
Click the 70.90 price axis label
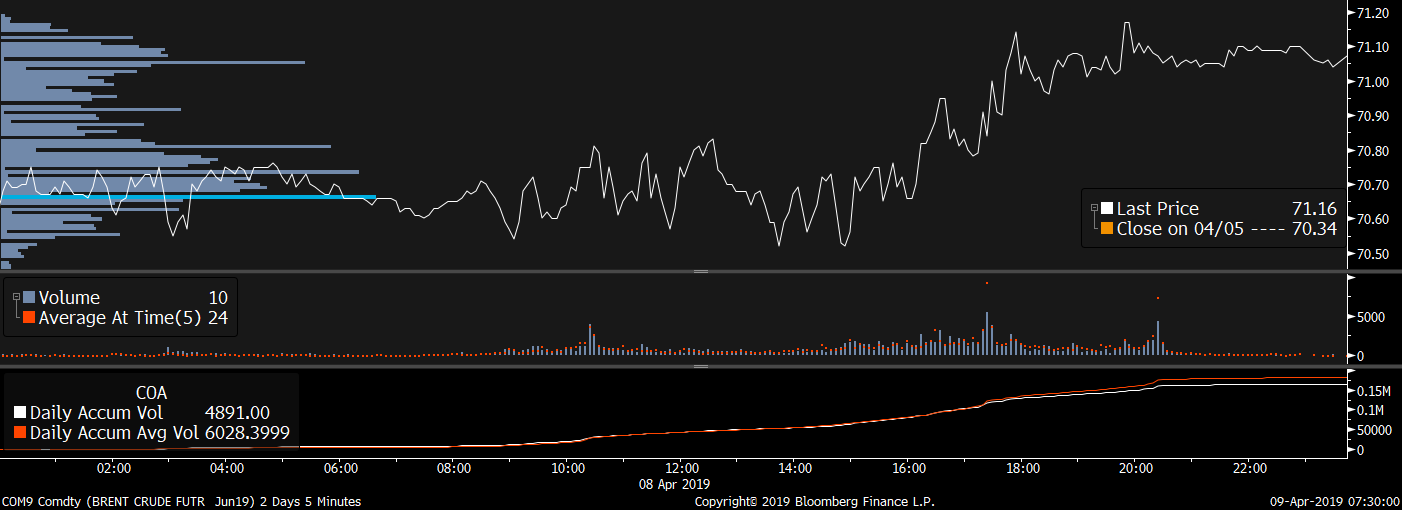point(1373,116)
